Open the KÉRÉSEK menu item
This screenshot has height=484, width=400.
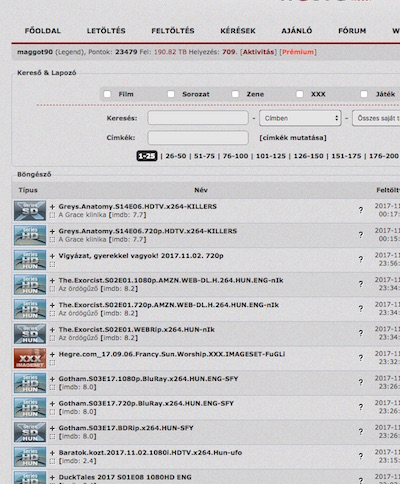coord(238,31)
